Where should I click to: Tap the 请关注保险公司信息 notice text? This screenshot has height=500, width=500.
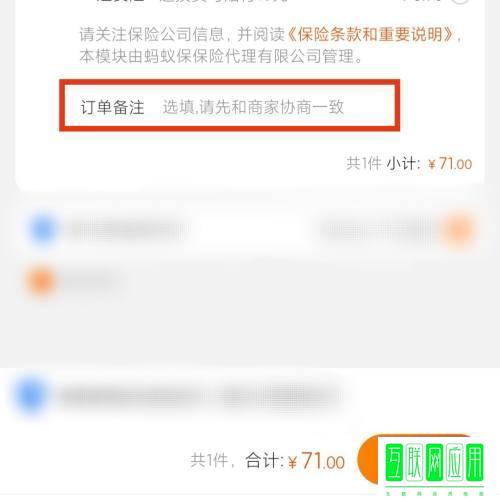point(151,35)
